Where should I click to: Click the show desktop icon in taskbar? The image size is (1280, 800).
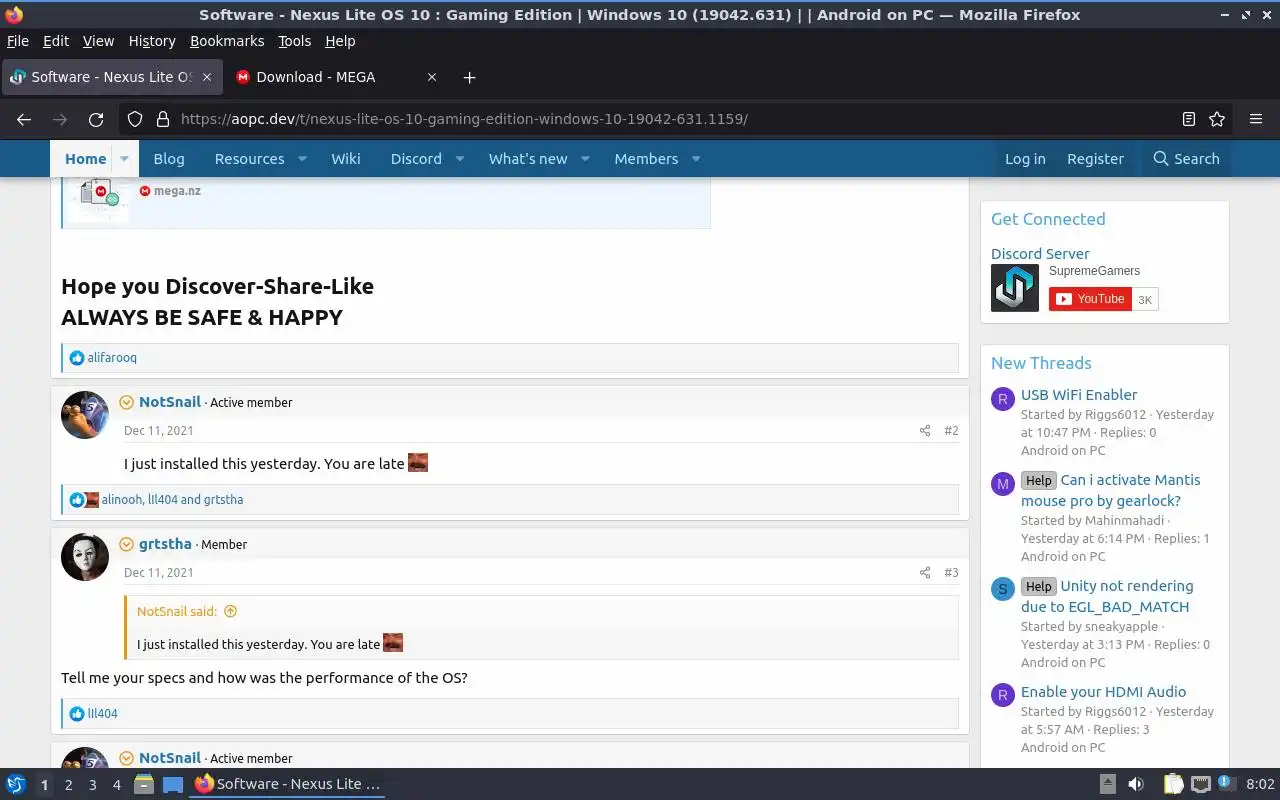pyautogui.click(x=173, y=784)
